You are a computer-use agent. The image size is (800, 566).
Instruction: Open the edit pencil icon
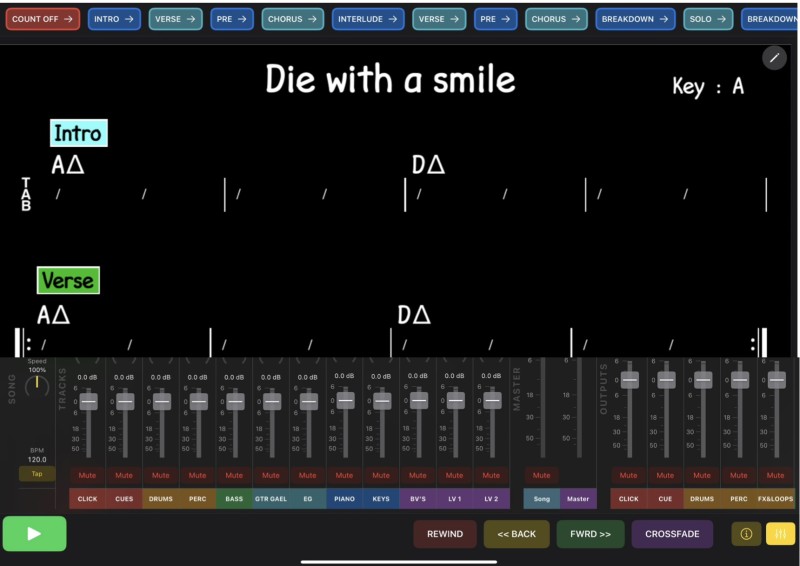[x=774, y=58]
